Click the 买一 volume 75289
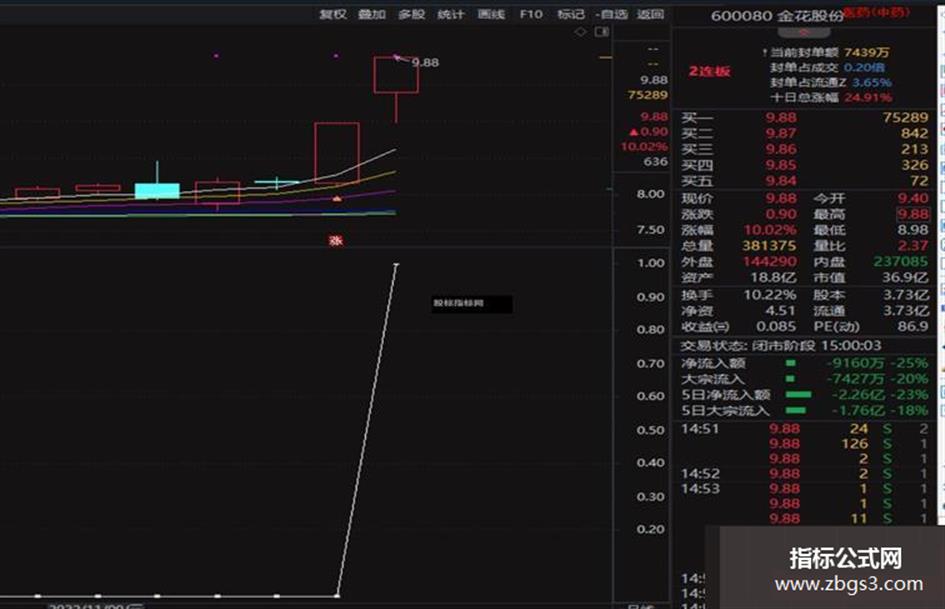Image resolution: width=945 pixels, height=609 pixels. coord(905,118)
